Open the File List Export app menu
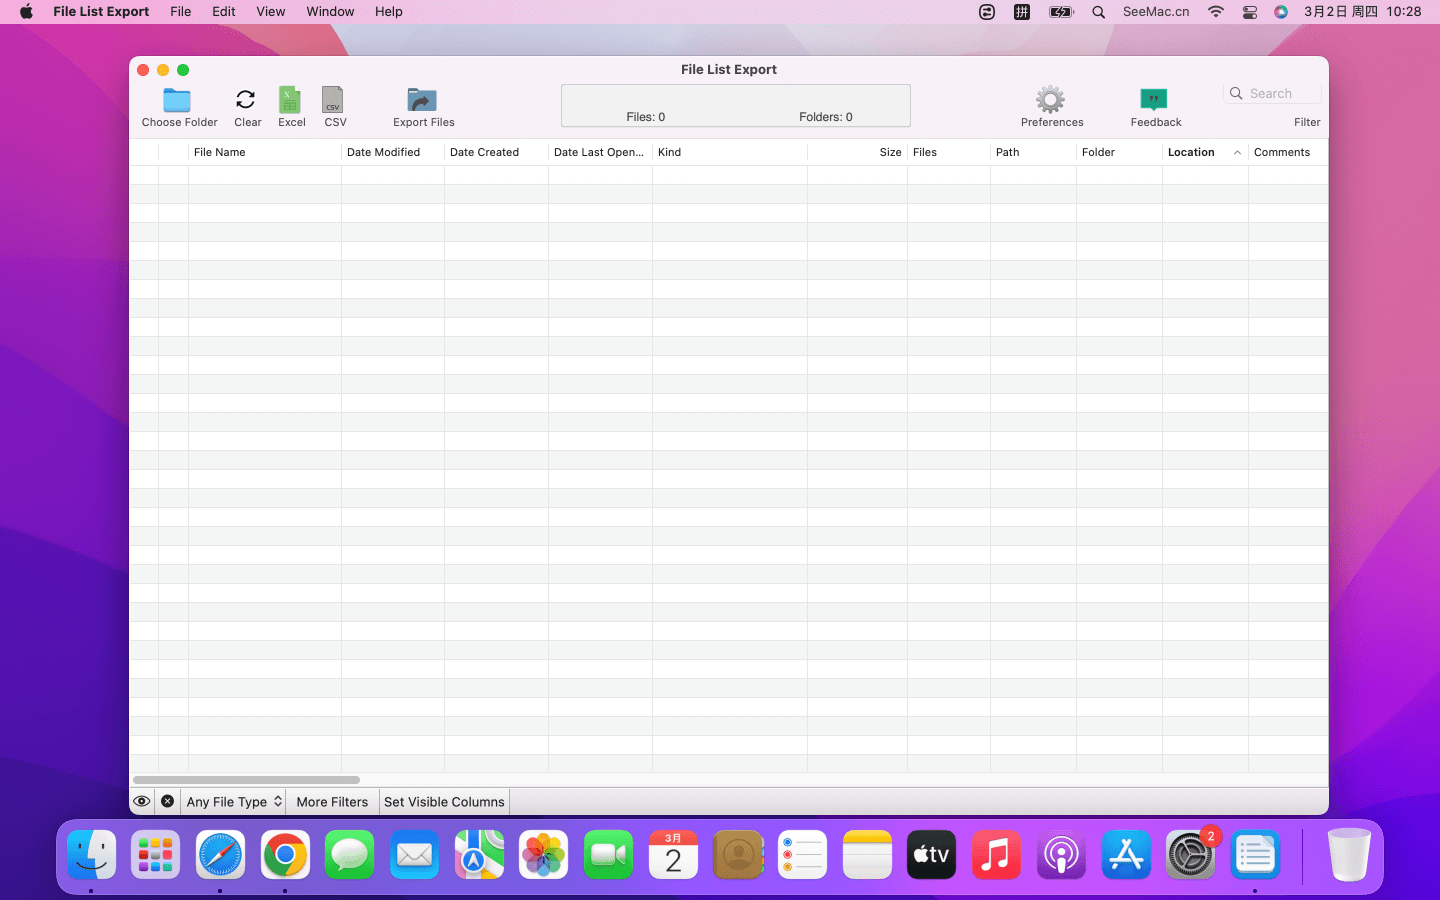Viewport: 1440px width, 900px height. point(101,12)
